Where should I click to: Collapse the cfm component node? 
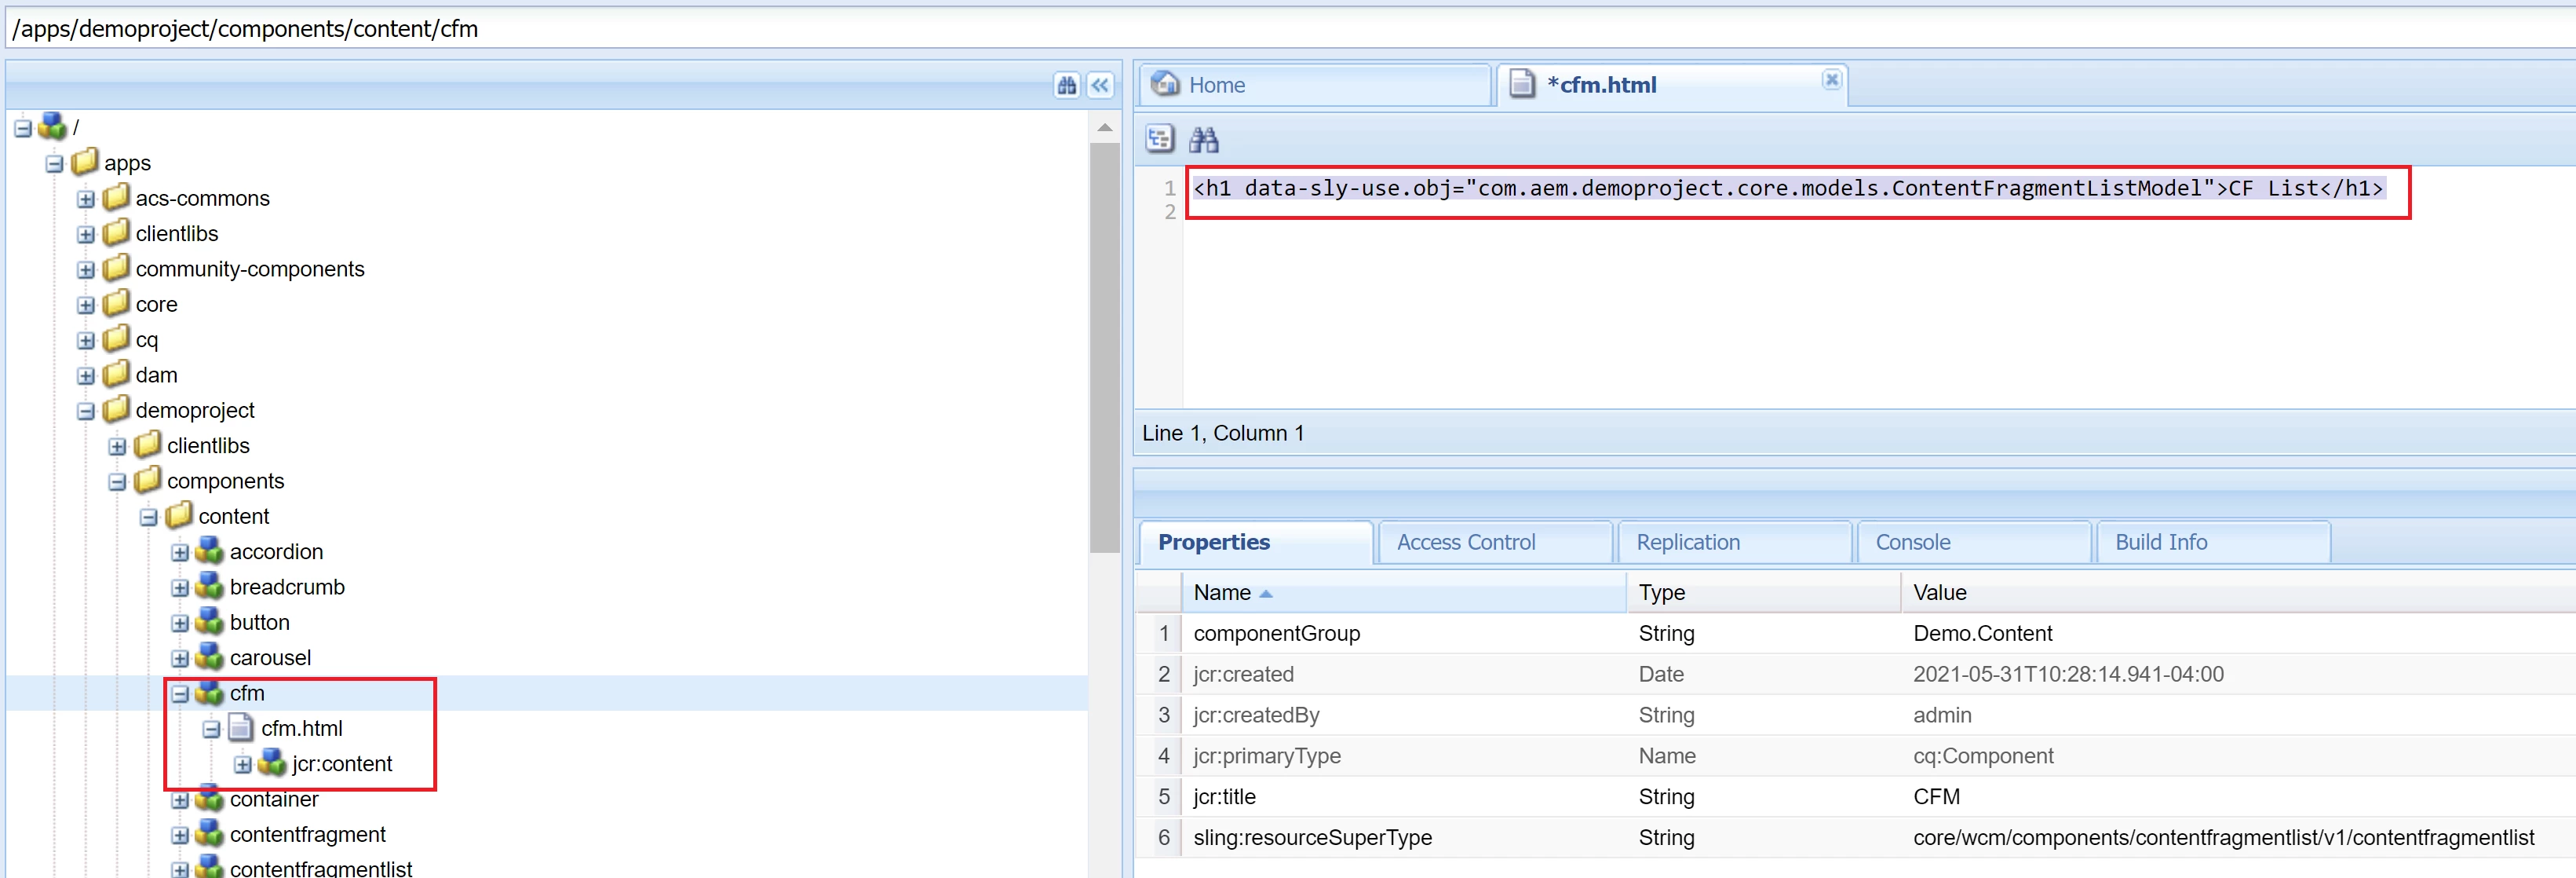(x=180, y=693)
